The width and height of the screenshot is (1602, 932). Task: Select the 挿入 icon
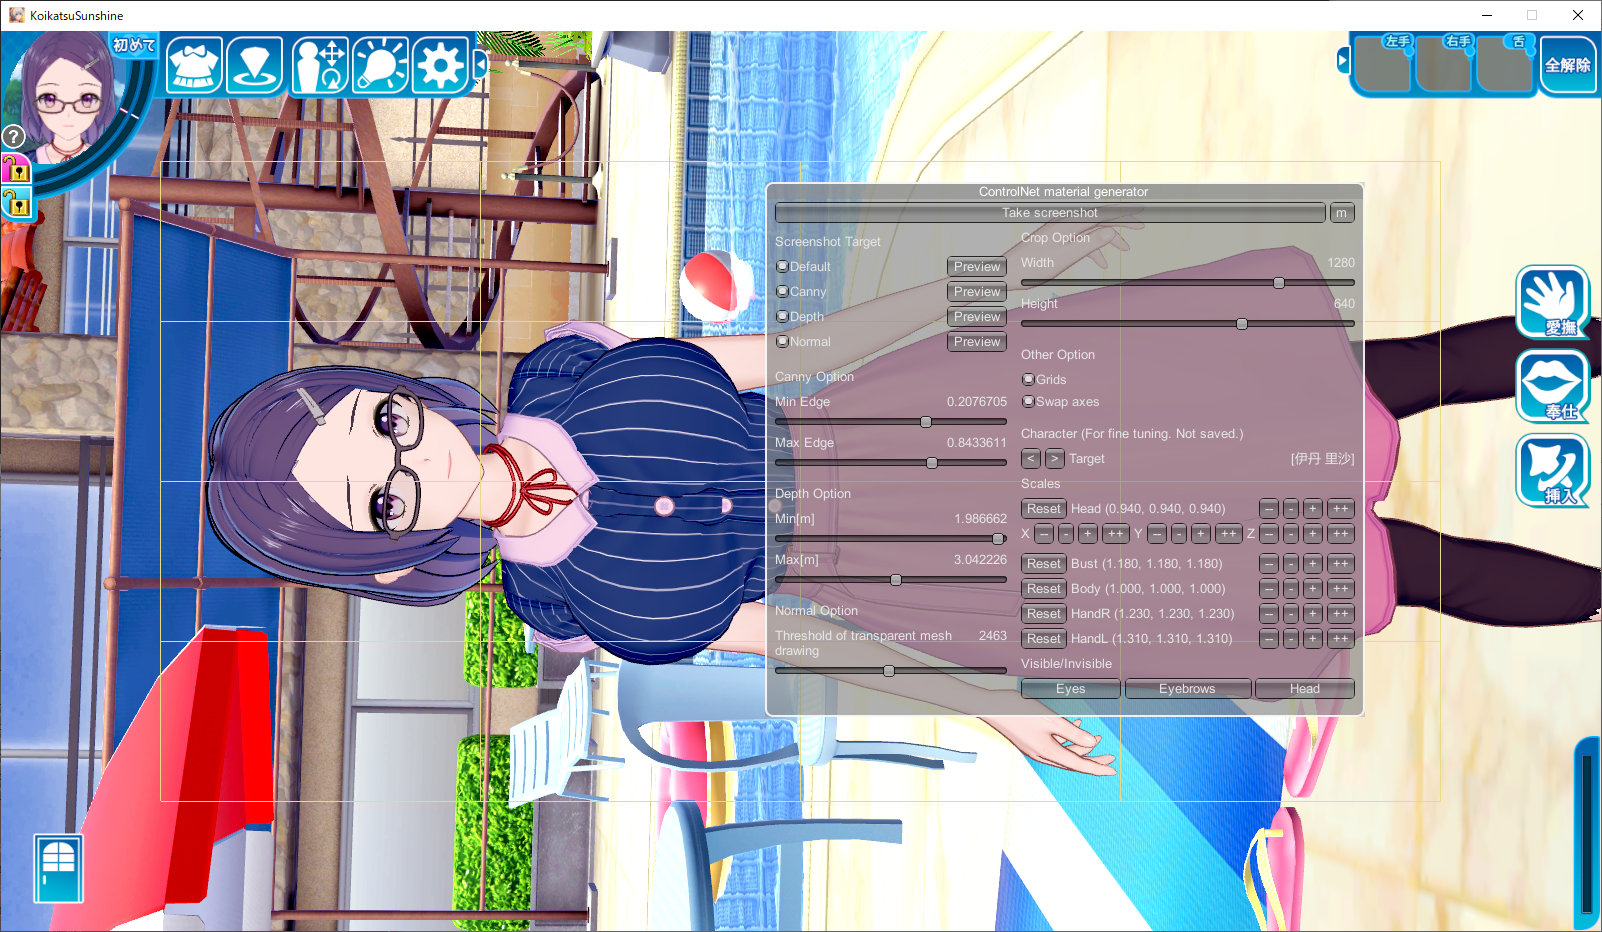[x=1553, y=471]
